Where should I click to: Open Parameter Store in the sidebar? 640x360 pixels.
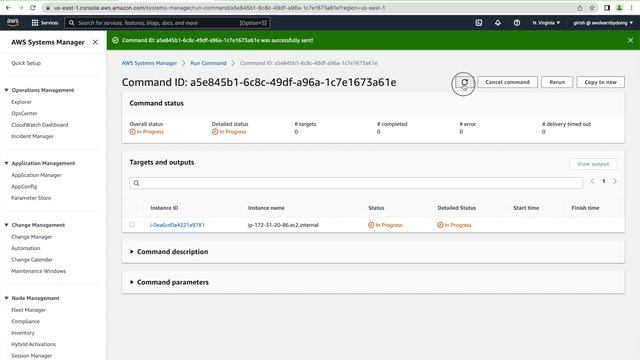tap(31, 198)
